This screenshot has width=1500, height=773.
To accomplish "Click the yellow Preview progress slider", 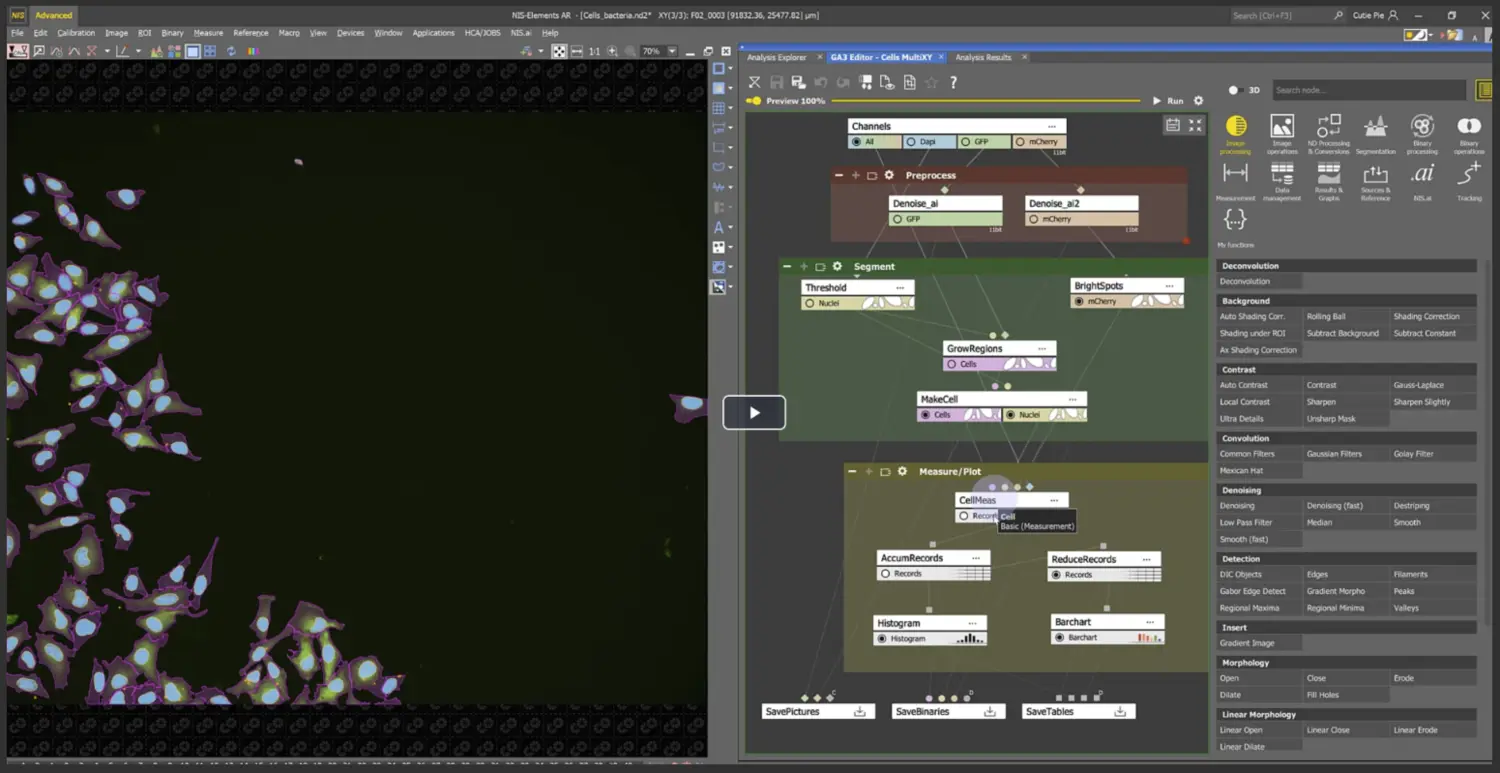I will [985, 101].
